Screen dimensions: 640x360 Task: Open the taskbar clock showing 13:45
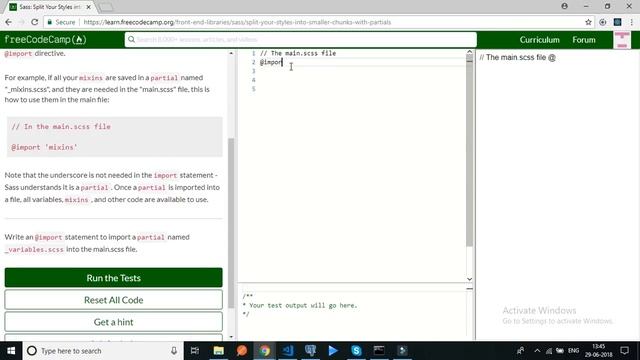click(598, 351)
